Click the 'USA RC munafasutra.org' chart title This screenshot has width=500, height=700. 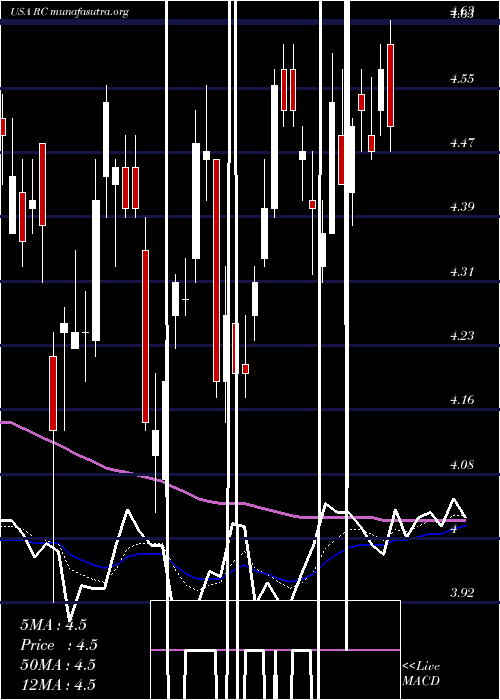(70, 12)
